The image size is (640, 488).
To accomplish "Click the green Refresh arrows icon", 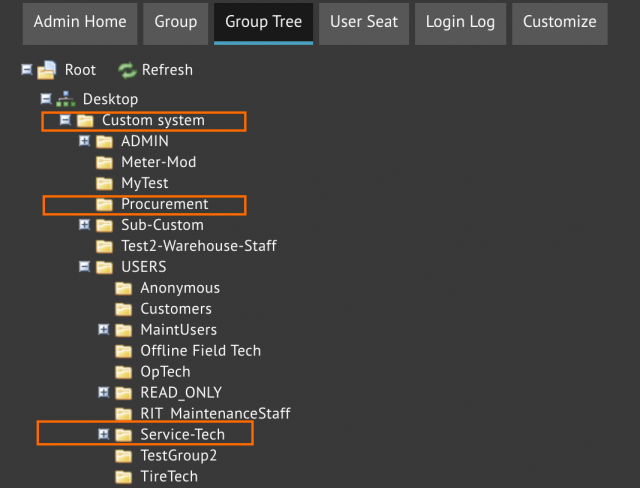I will click(x=127, y=70).
